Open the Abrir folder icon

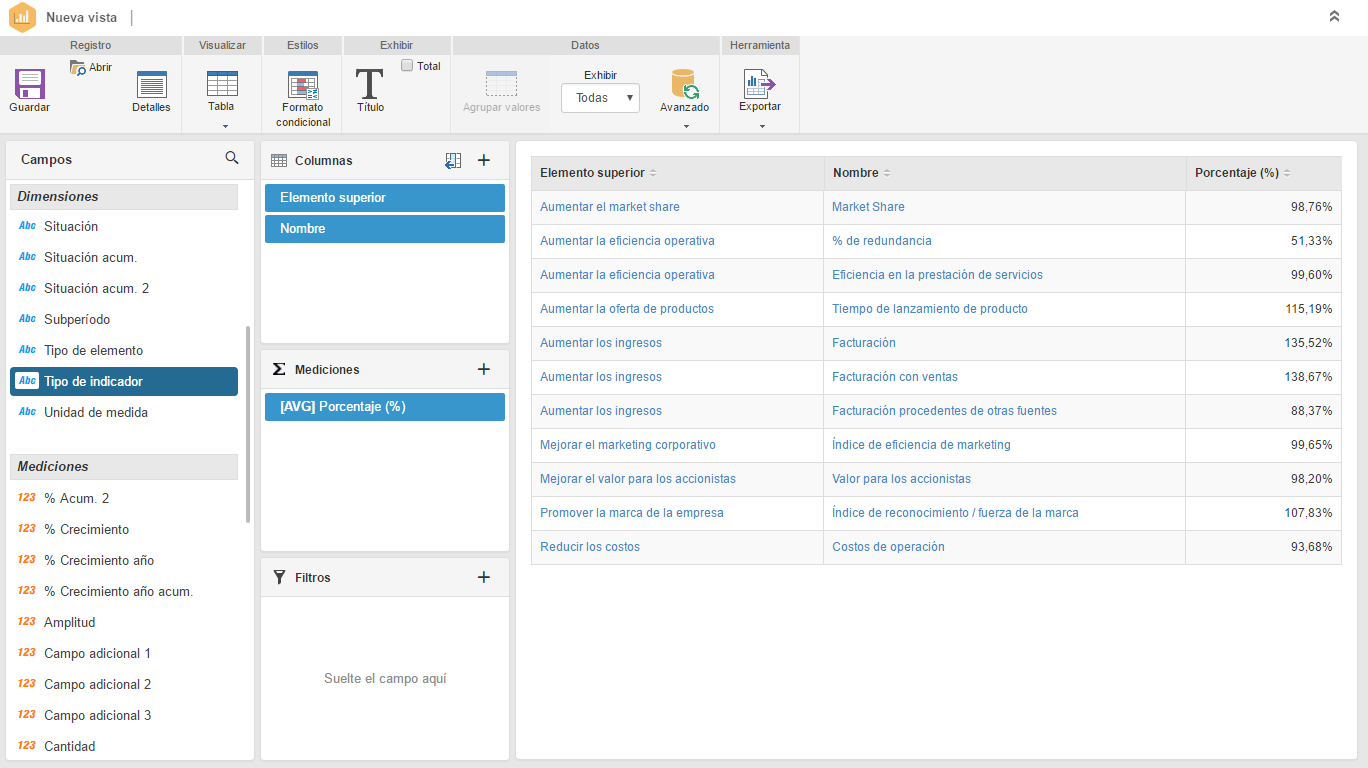[79, 68]
